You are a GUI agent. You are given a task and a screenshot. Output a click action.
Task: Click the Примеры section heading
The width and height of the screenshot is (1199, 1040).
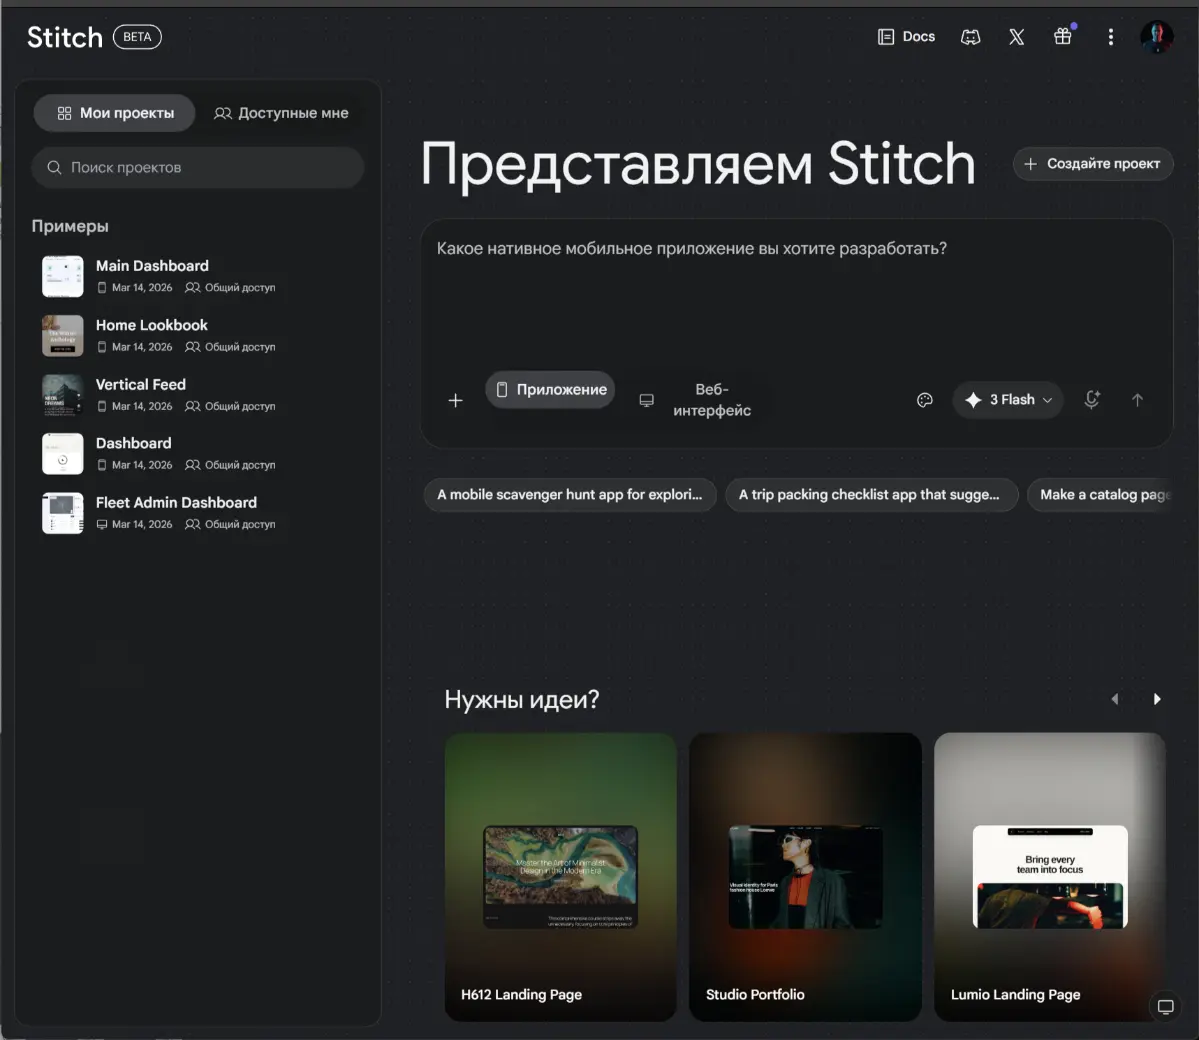pos(70,226)
